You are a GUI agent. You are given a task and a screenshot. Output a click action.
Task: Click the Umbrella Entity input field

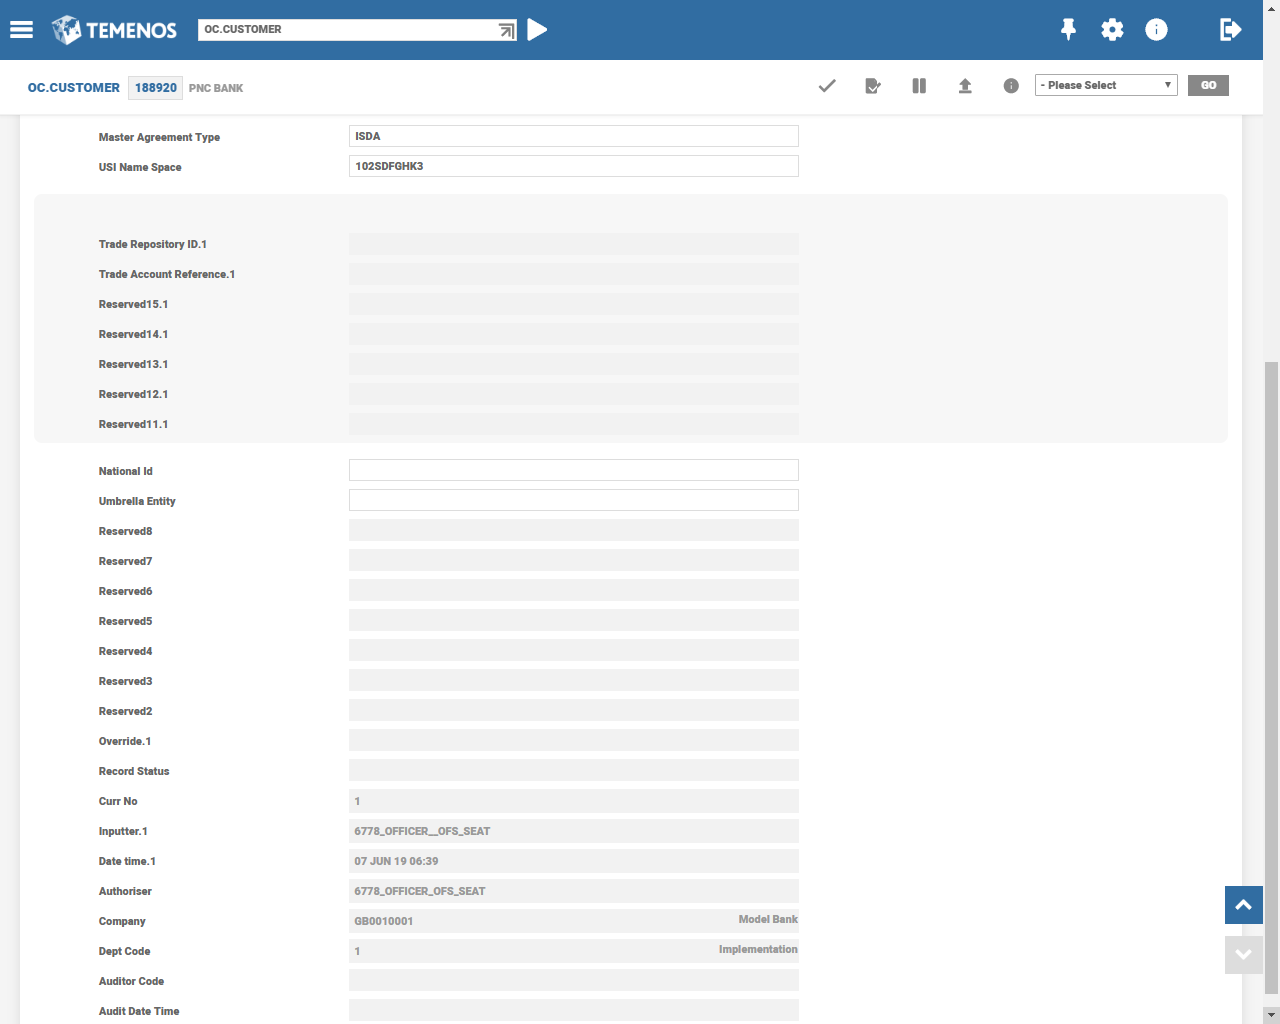click(x=574, y=500)
